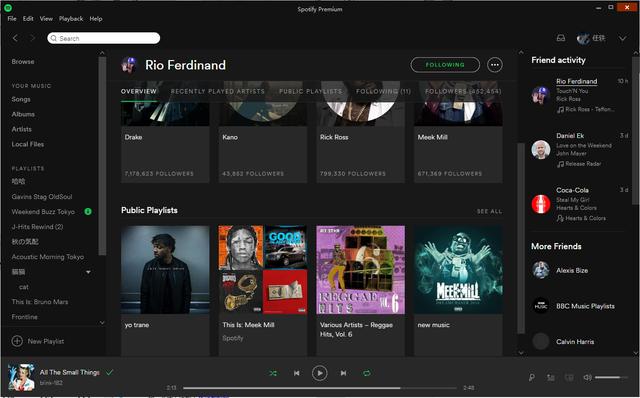This screenshot has width=640, height=398.
Task: Switch to the Overview tab
Action: click(x=139, y=91)
